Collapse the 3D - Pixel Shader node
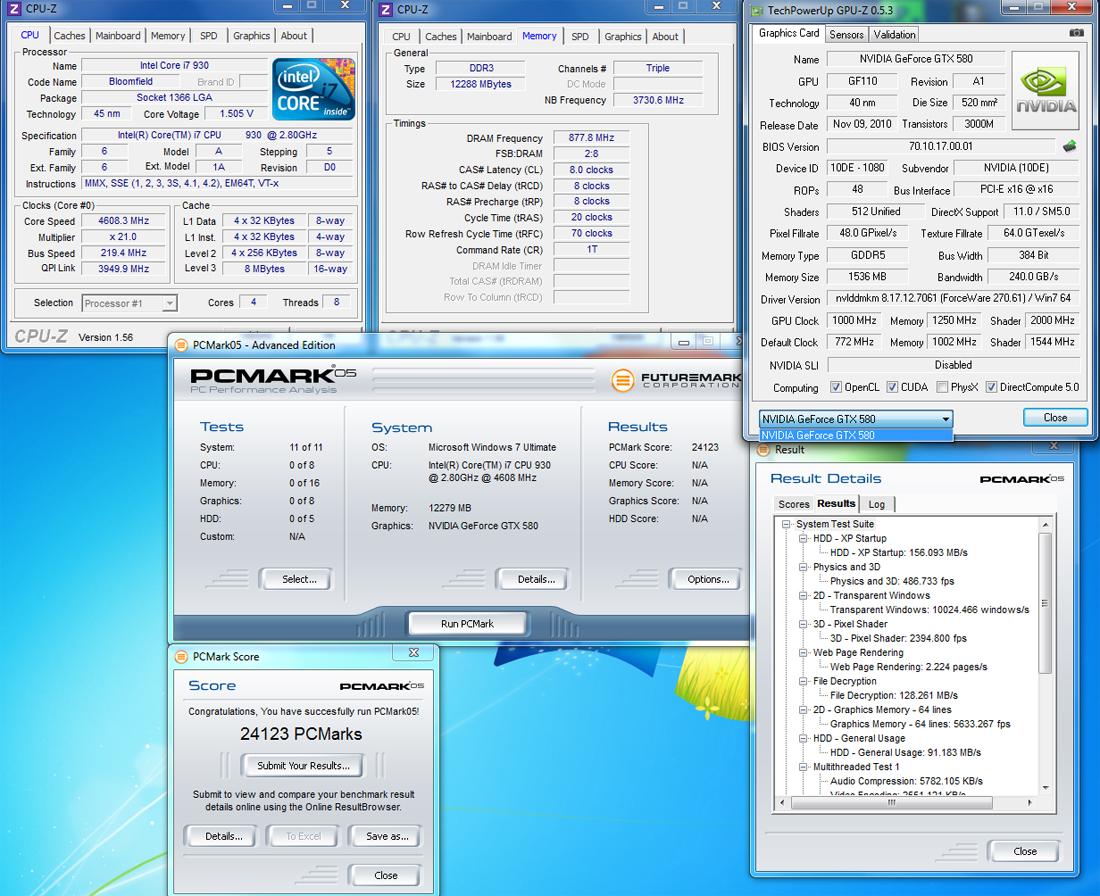 pyautogui.click(x=803, y=624)
